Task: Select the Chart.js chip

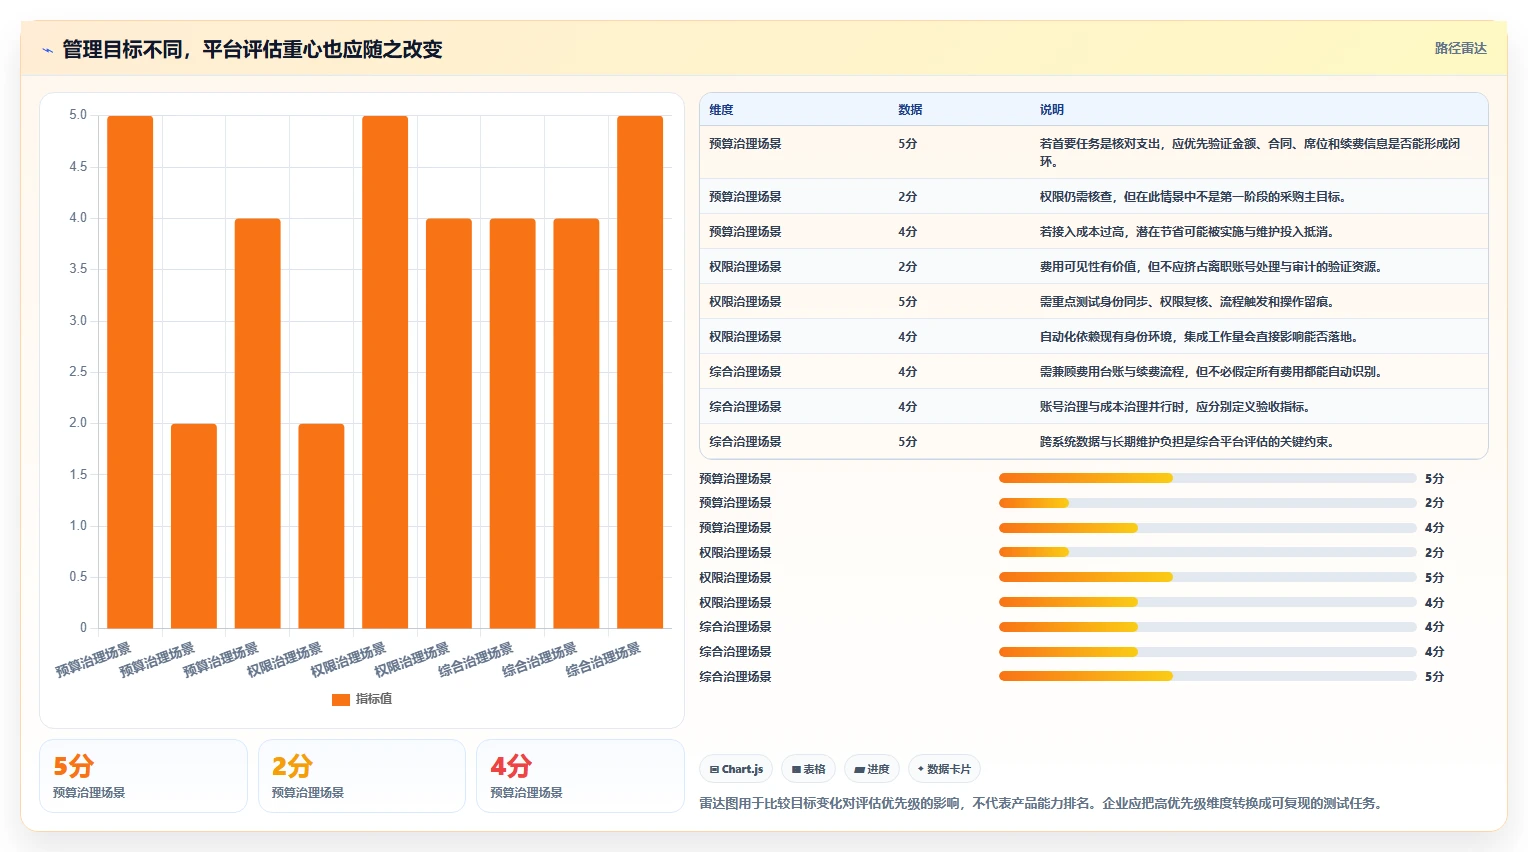Action: (736, 769)
